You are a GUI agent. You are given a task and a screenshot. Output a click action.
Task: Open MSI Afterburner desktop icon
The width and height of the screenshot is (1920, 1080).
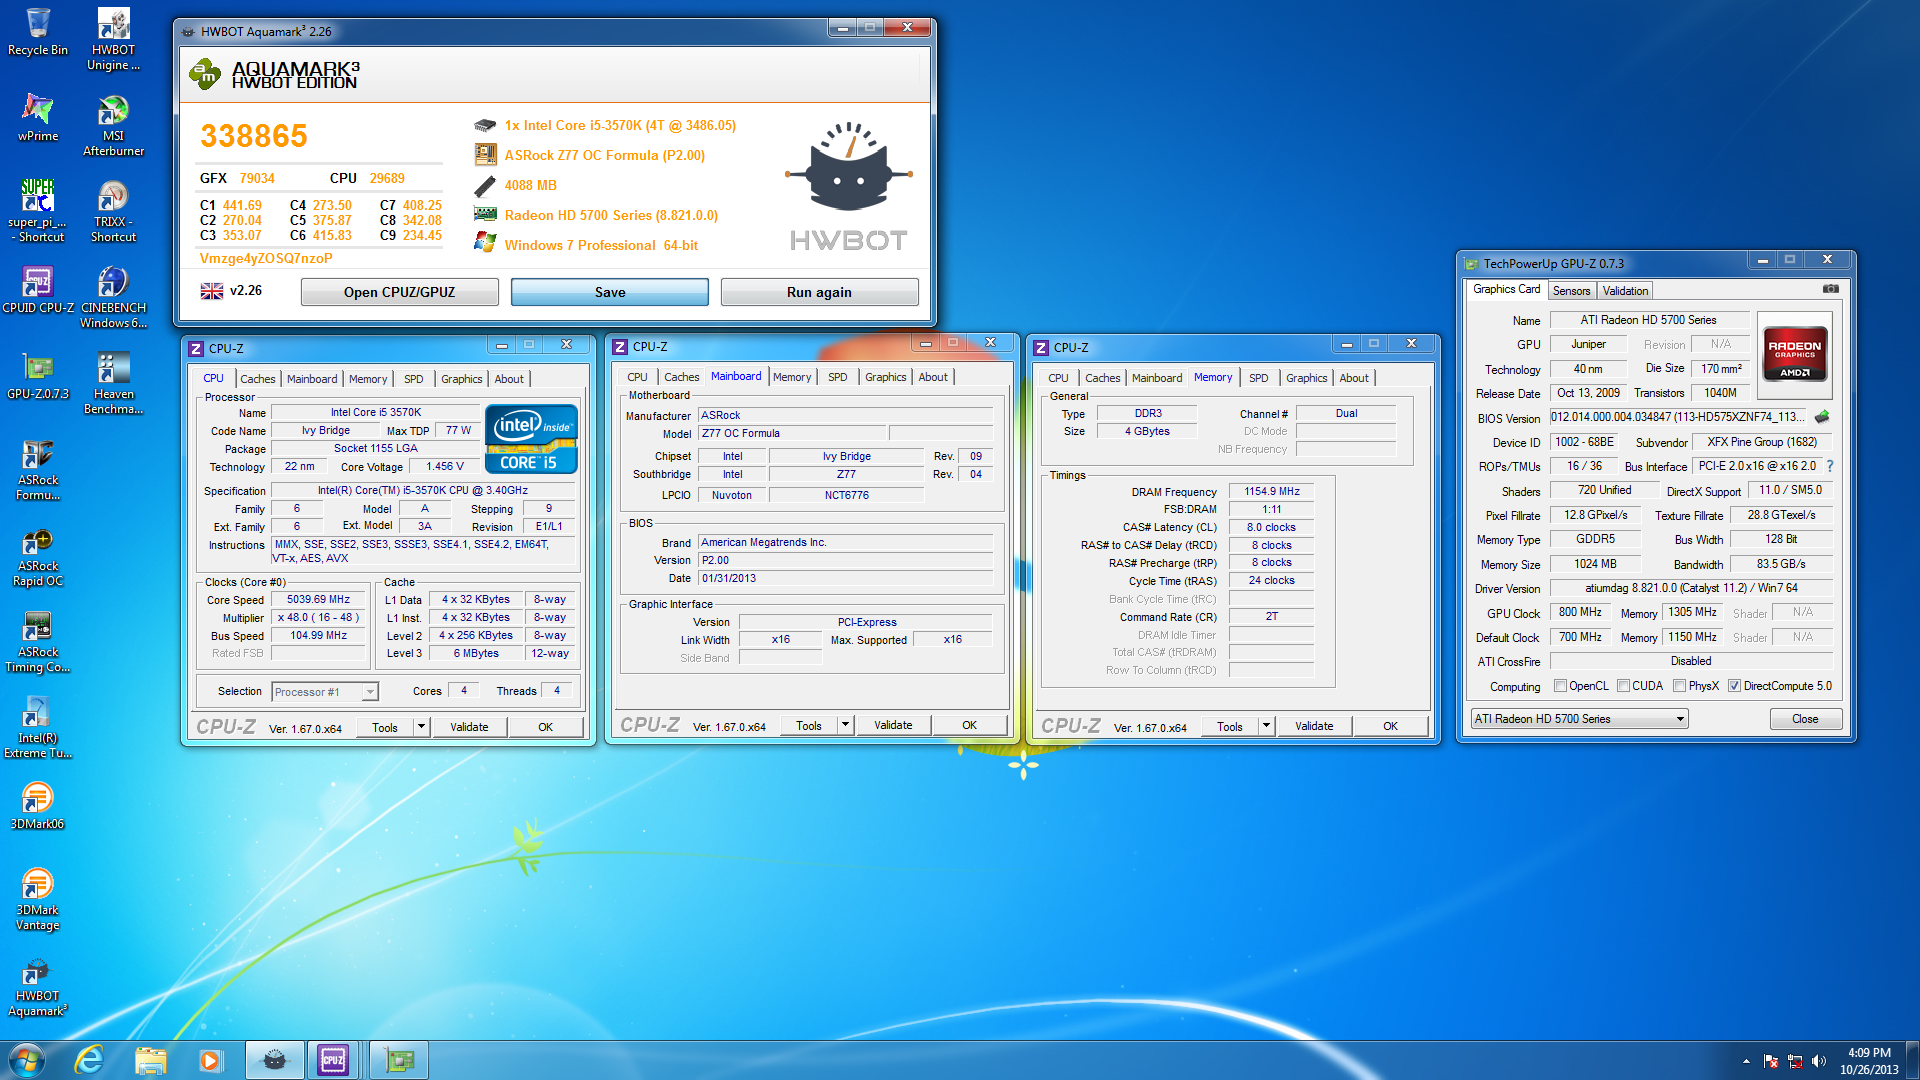(x=113, y=126)
